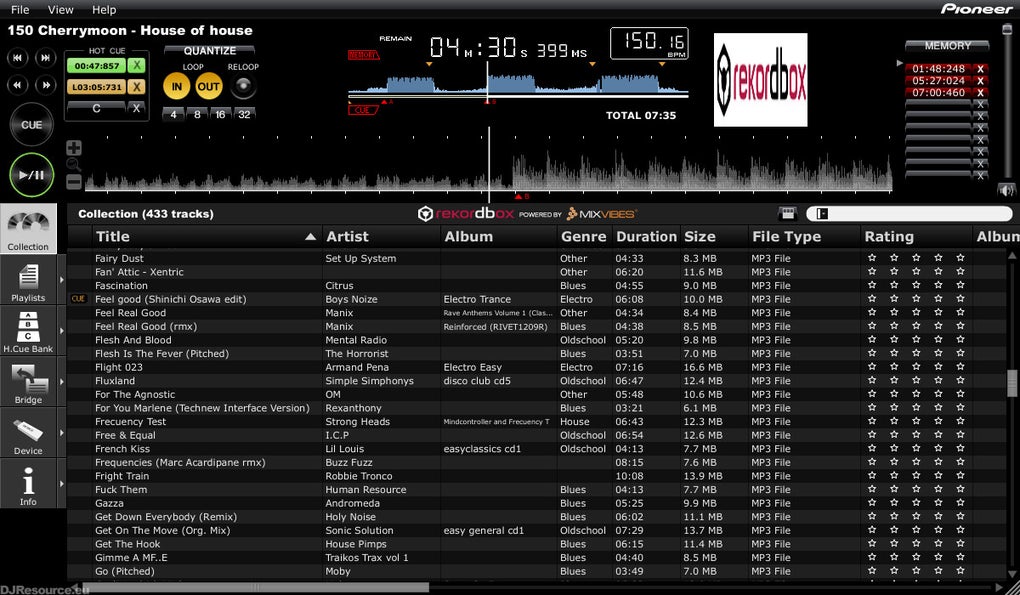Toggle the QUANTIZE button
Screen dimensions: 1020x595
point(209,51)
